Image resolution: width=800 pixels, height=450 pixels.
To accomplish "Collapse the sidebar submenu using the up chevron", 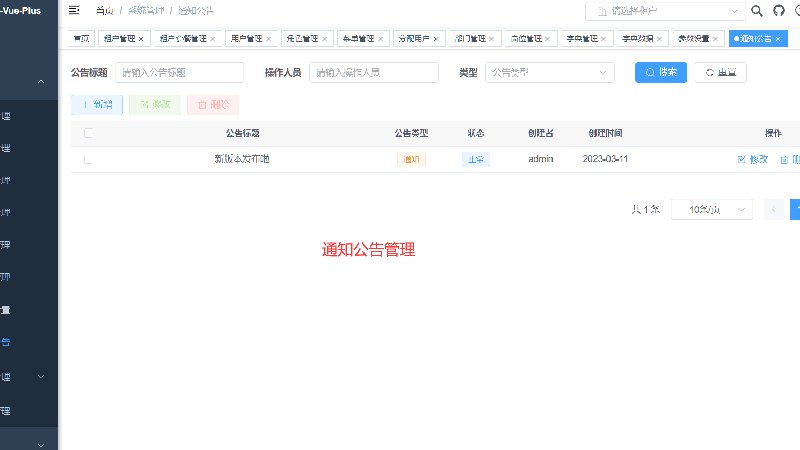I will 41,82.
